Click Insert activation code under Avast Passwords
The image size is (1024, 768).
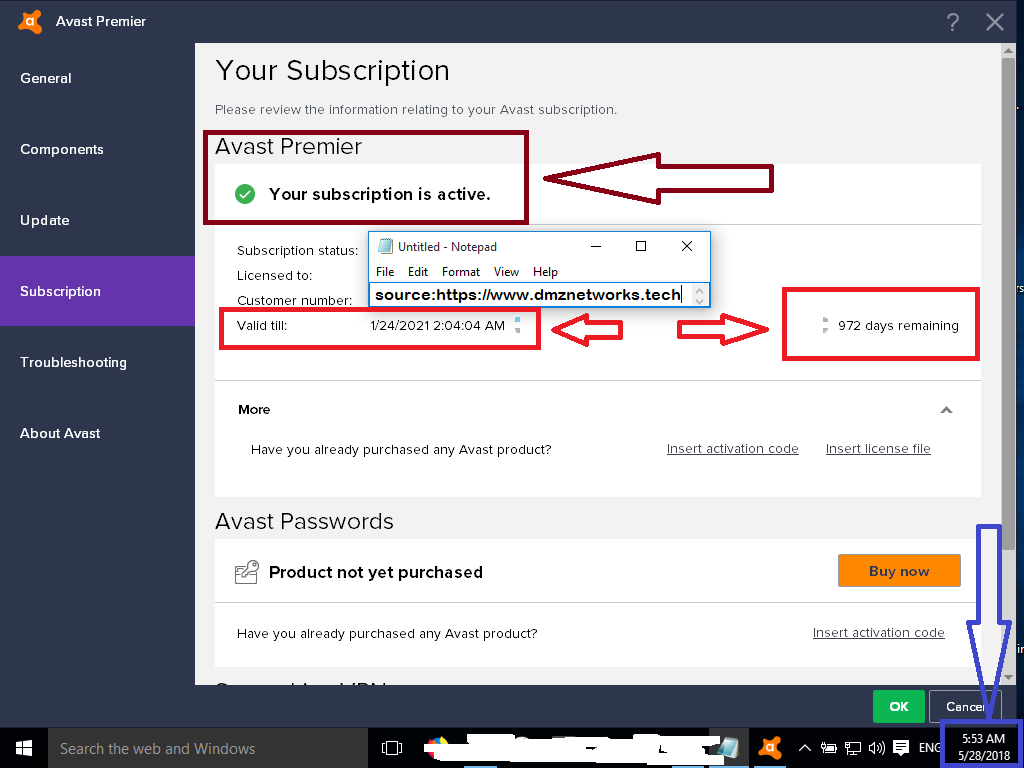coord(878,633)
